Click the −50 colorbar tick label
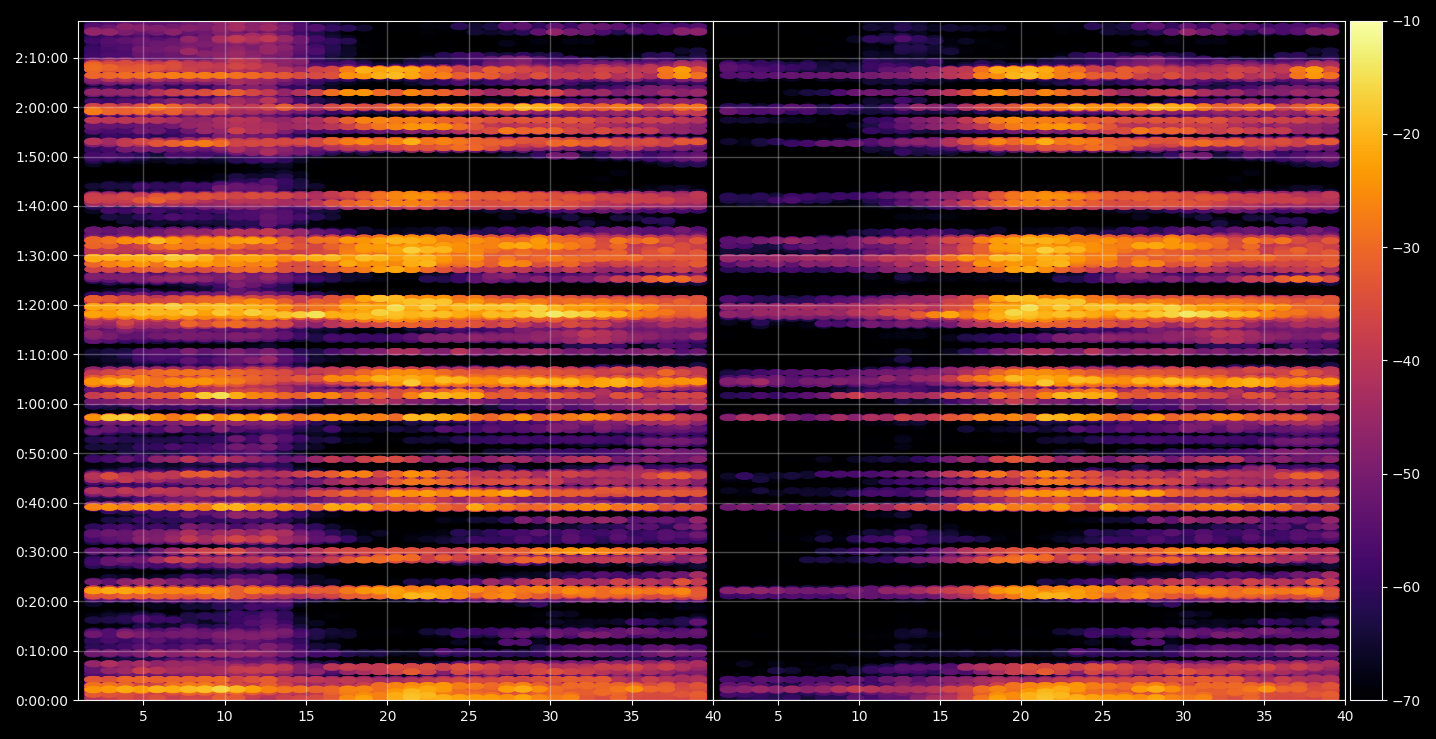This screenshot has height=739, width=1436. click(x=1405, y=474)
